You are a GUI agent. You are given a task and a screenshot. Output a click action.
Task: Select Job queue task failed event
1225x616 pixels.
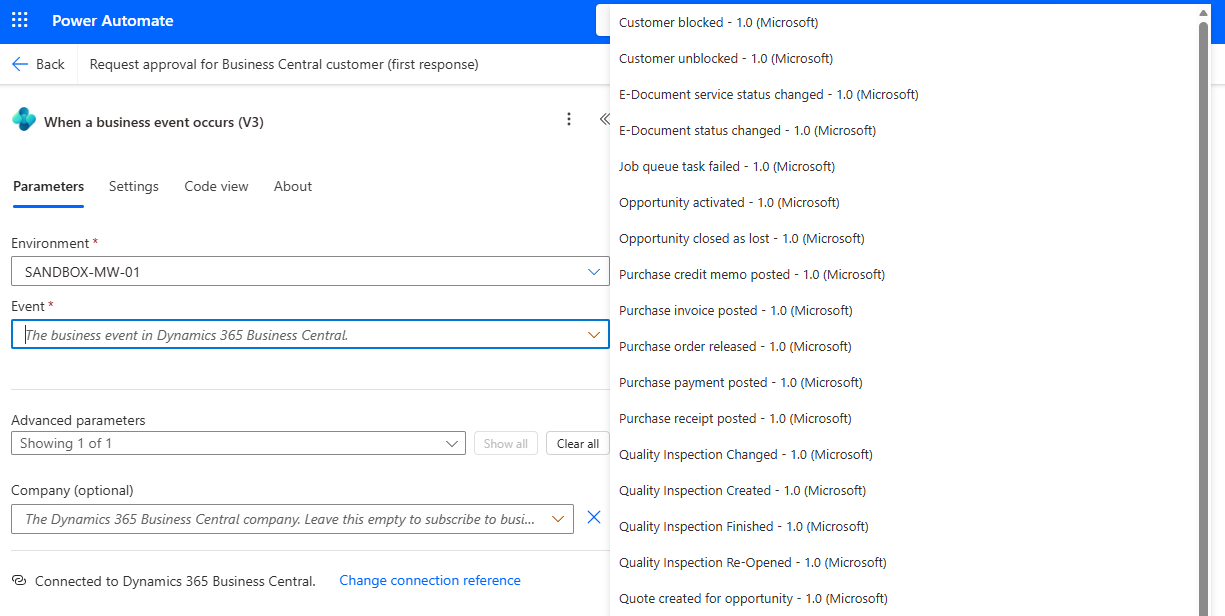pos(726,166)
